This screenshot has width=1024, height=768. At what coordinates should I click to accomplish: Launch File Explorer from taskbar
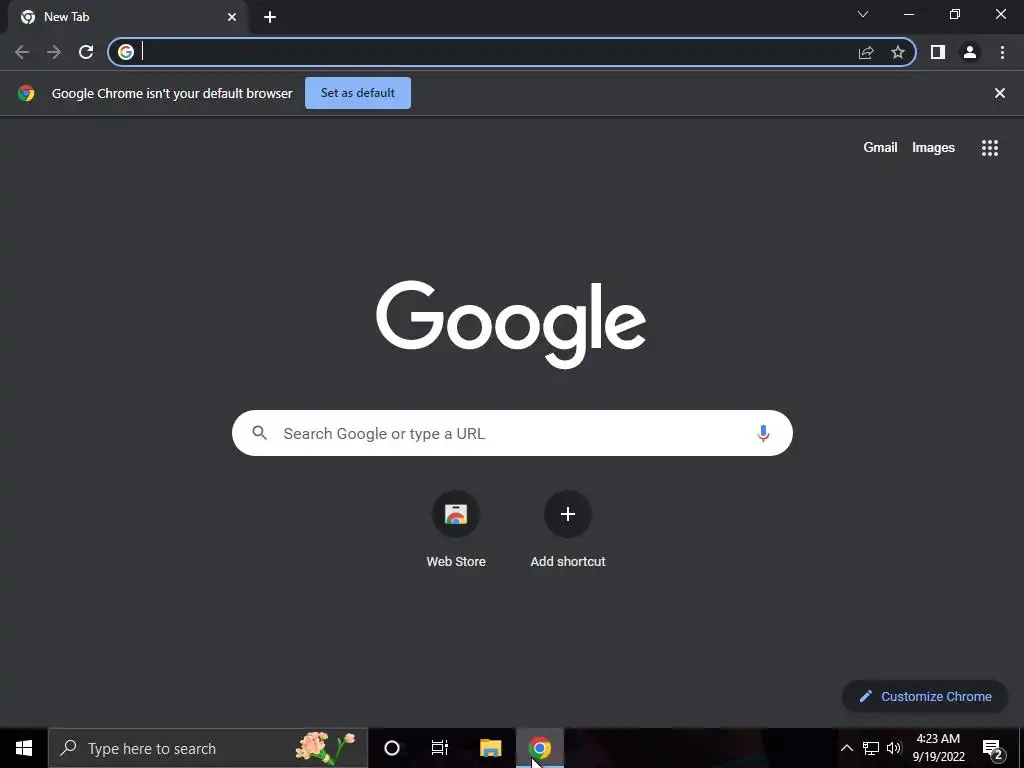click(490, 748)
